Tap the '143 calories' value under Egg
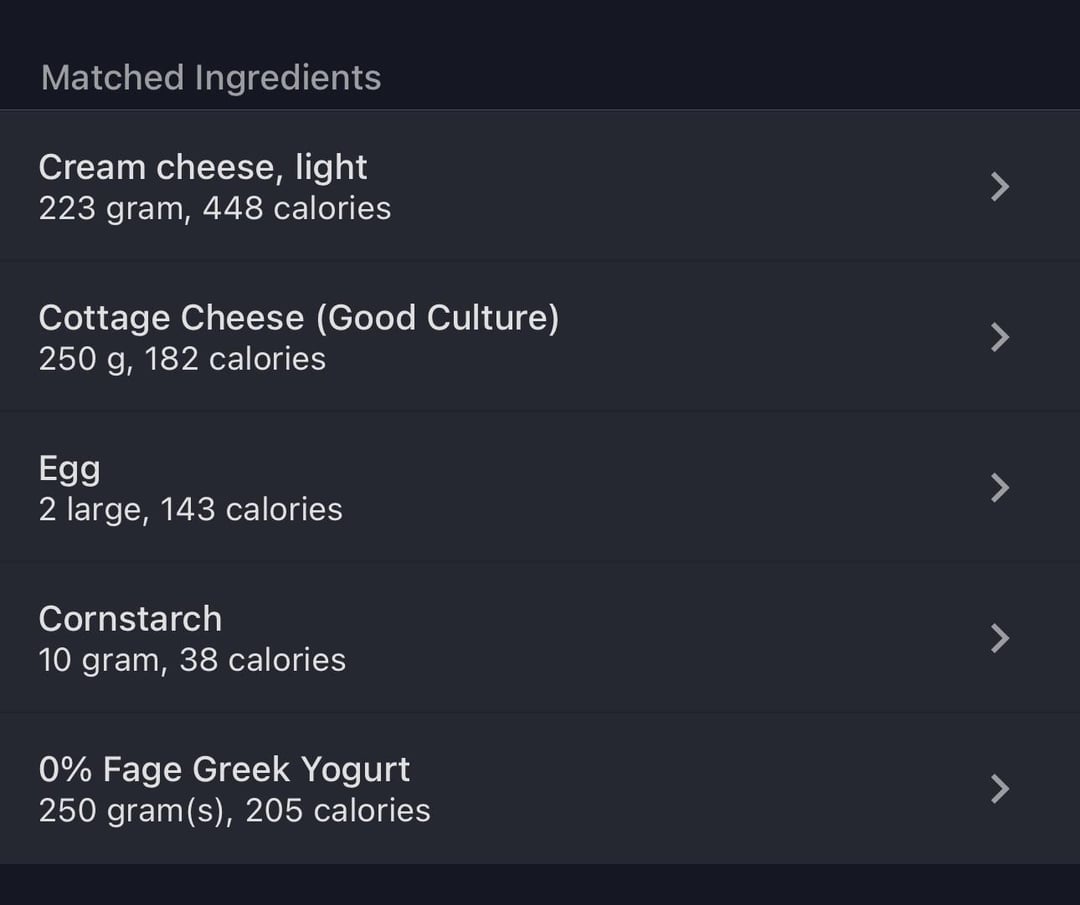 click(x=251, y=510)
